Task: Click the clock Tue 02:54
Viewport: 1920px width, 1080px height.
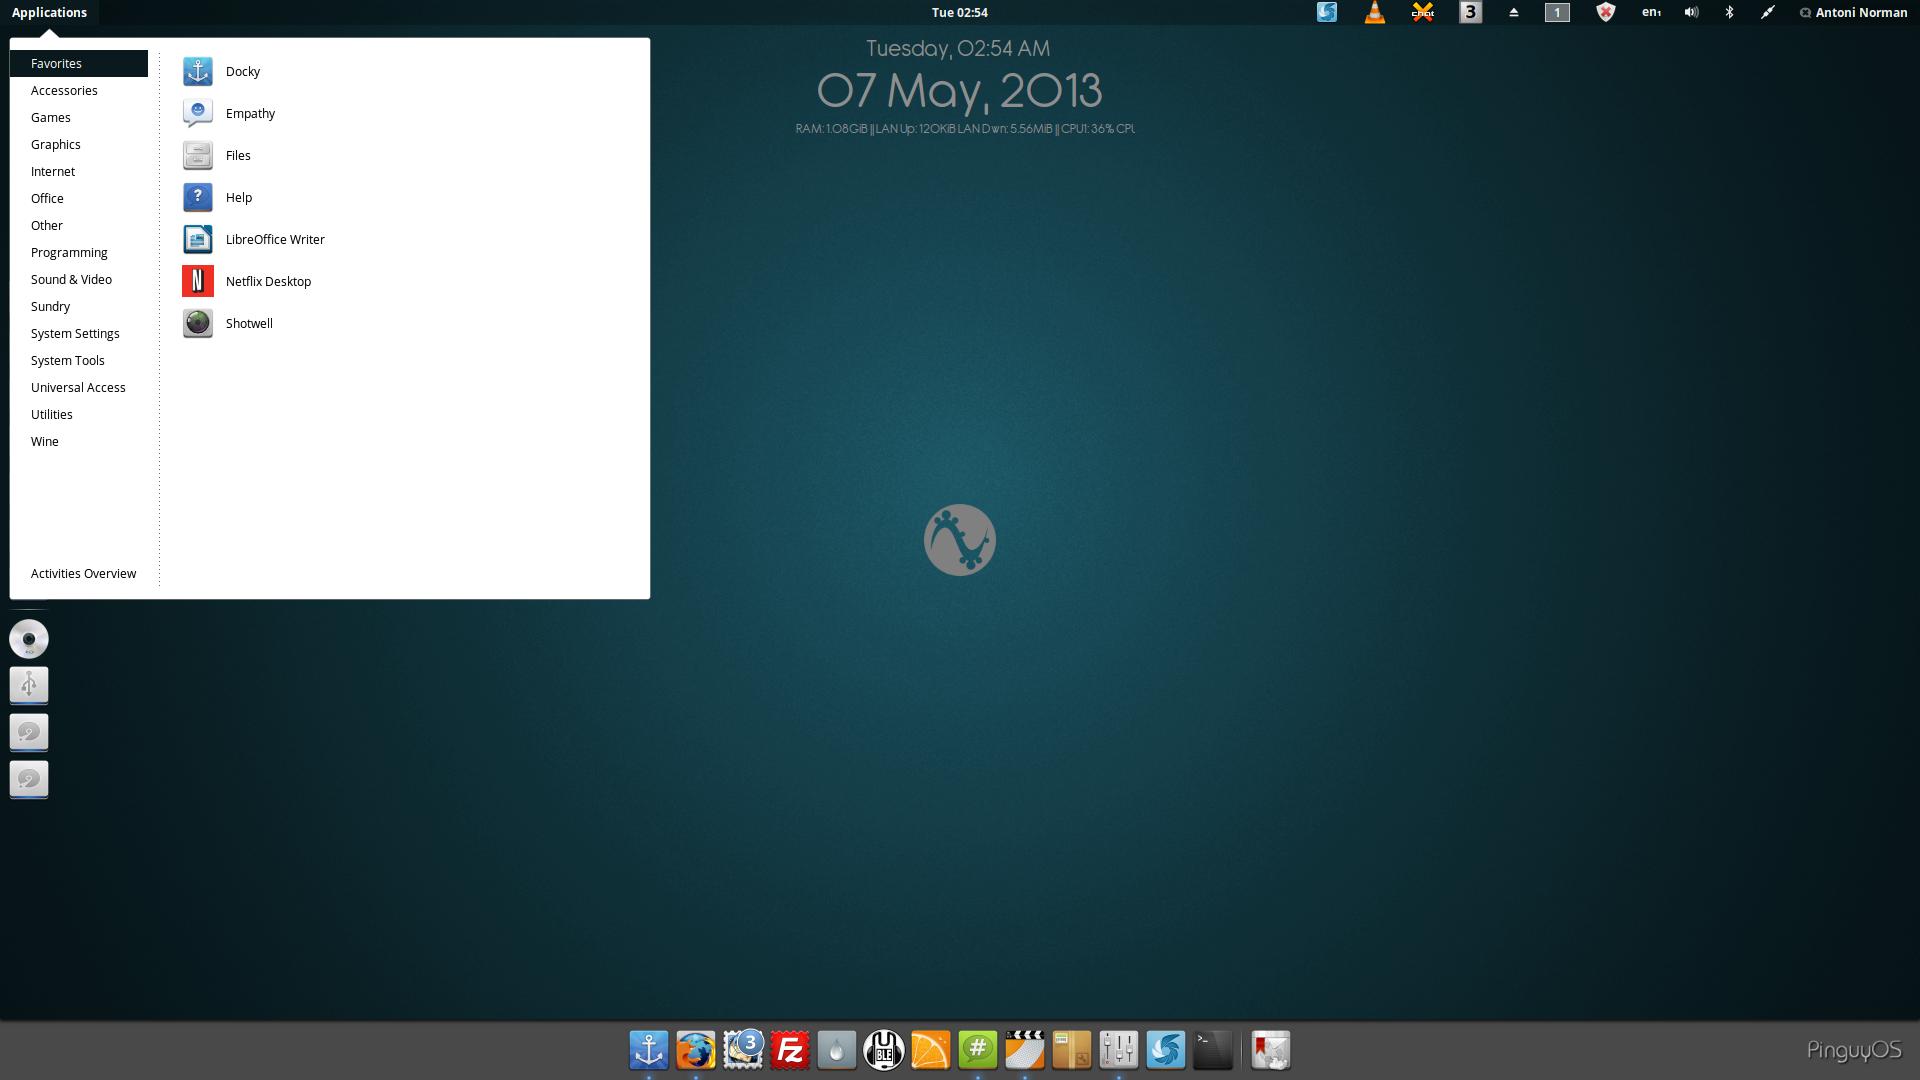Action: (959, 13)
